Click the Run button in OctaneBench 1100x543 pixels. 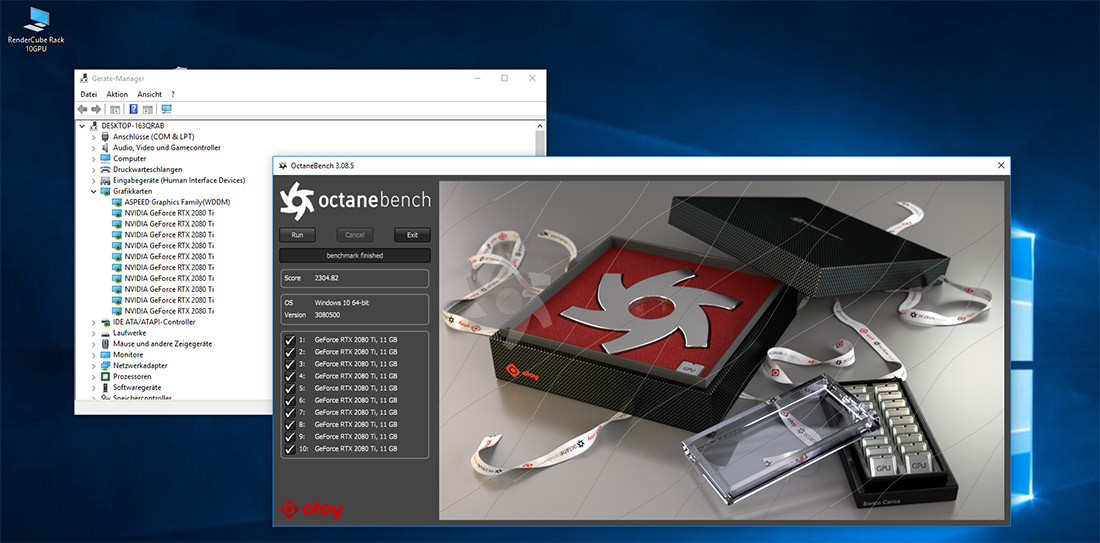[x=297, y=235]
